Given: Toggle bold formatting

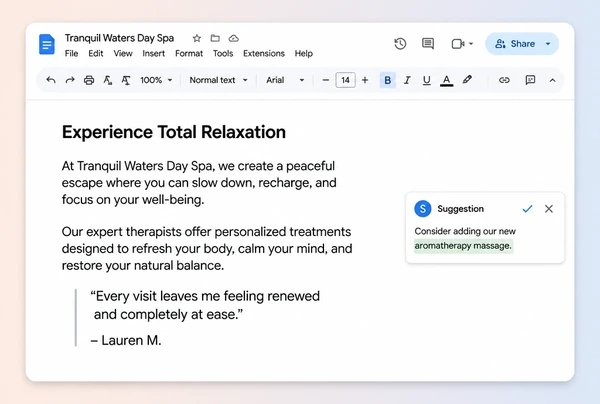Looking at the screenshot, I should click(388, 80).
